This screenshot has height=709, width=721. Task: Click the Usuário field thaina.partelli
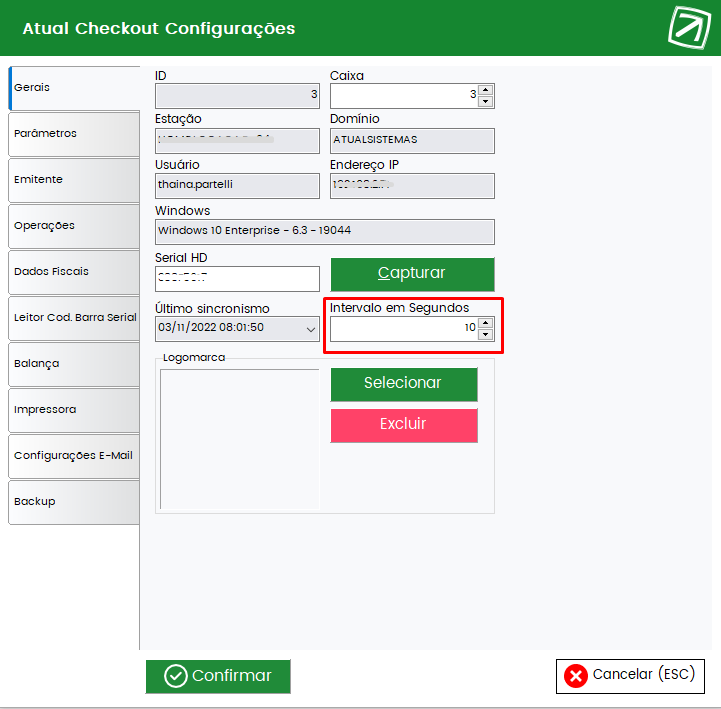[237, 186]
